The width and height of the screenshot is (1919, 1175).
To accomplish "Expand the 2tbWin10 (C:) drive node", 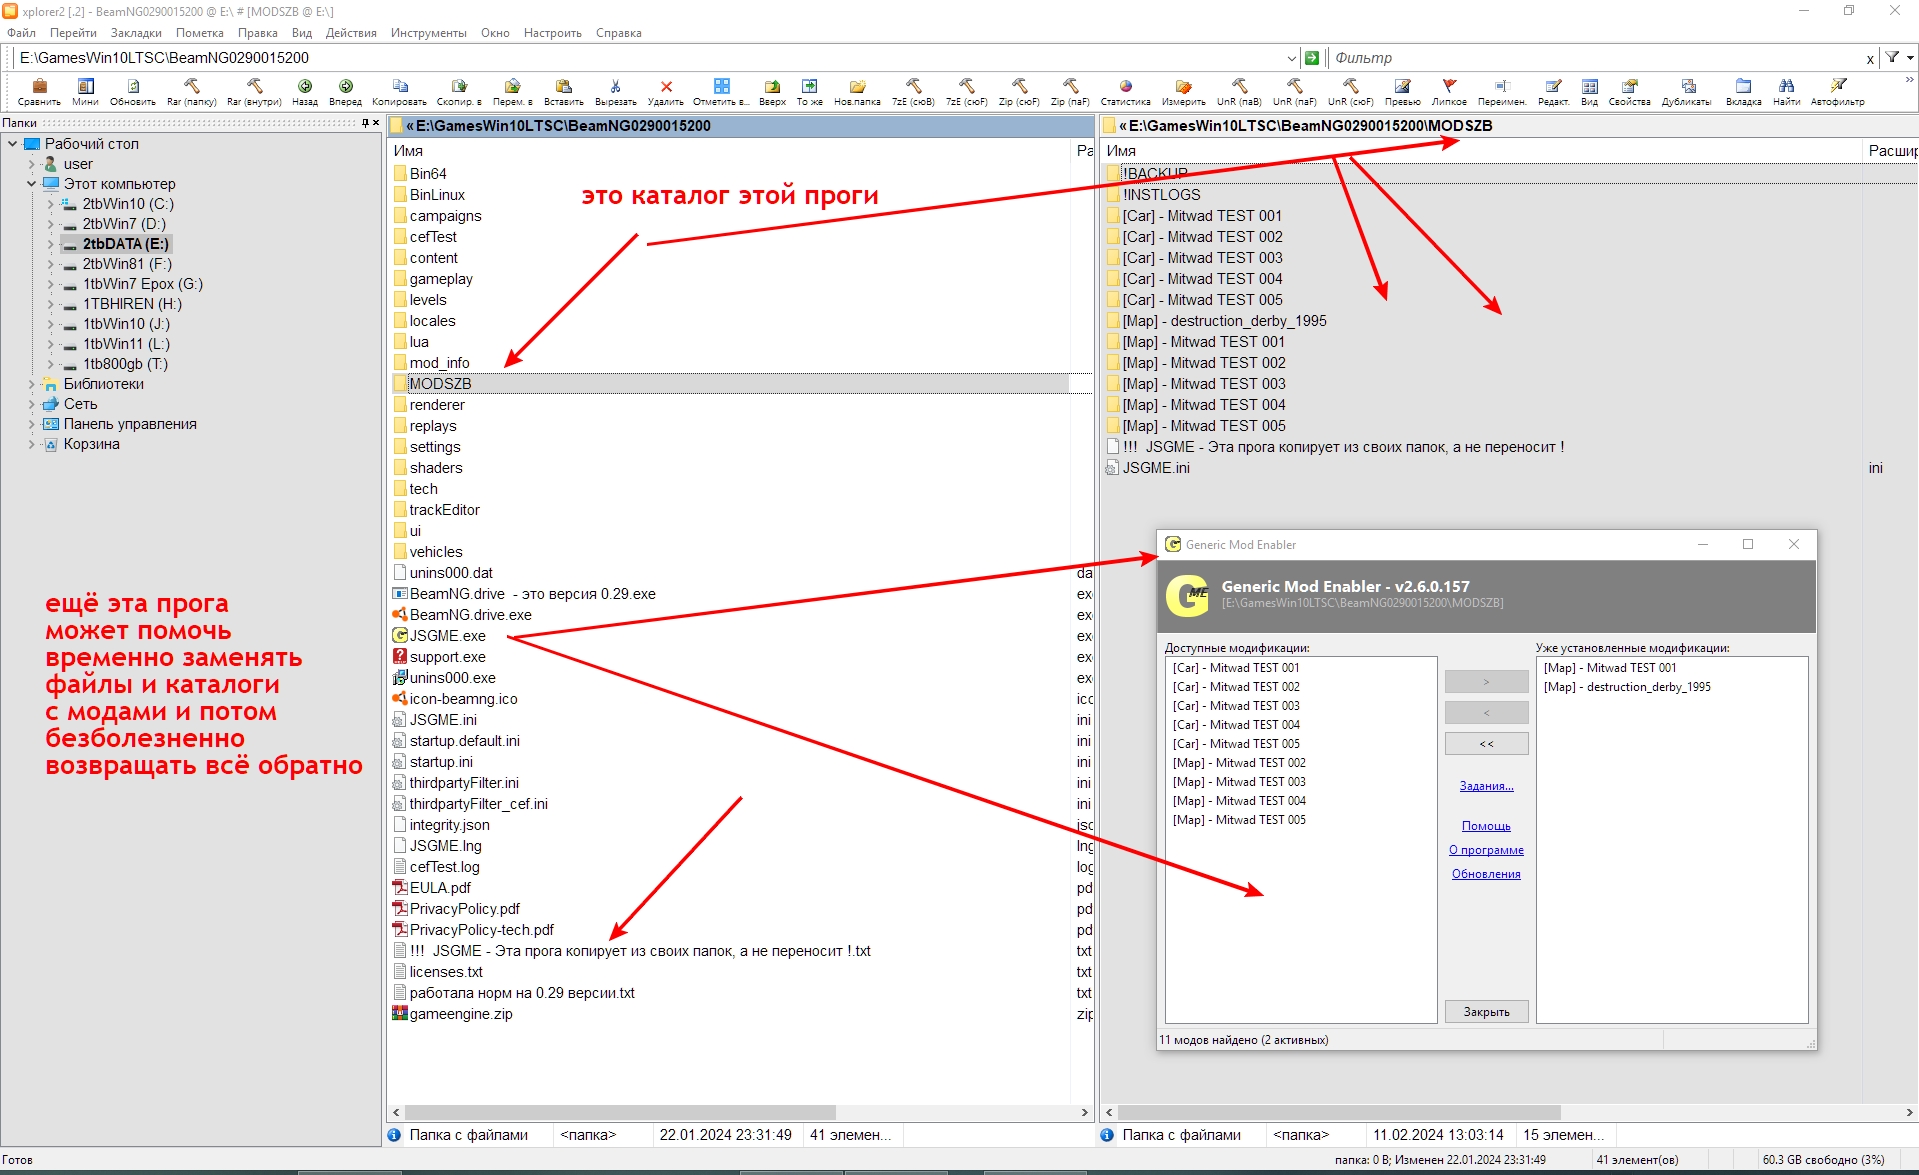I will coord(50,204).
